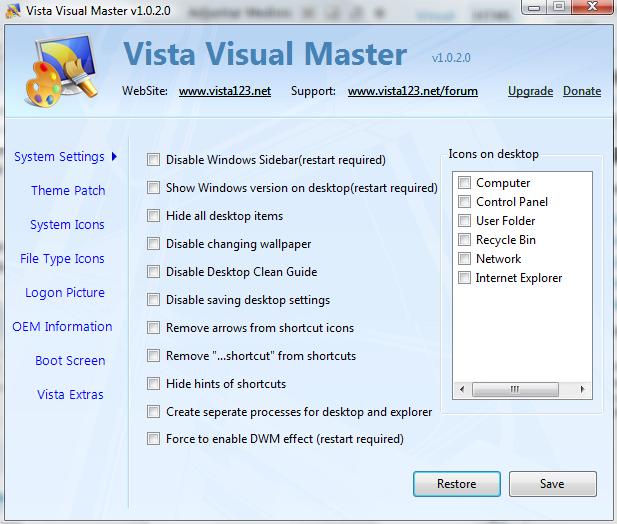Enable Disable saving desktop settings
617x524 pixels.
(x=153, y=299)
